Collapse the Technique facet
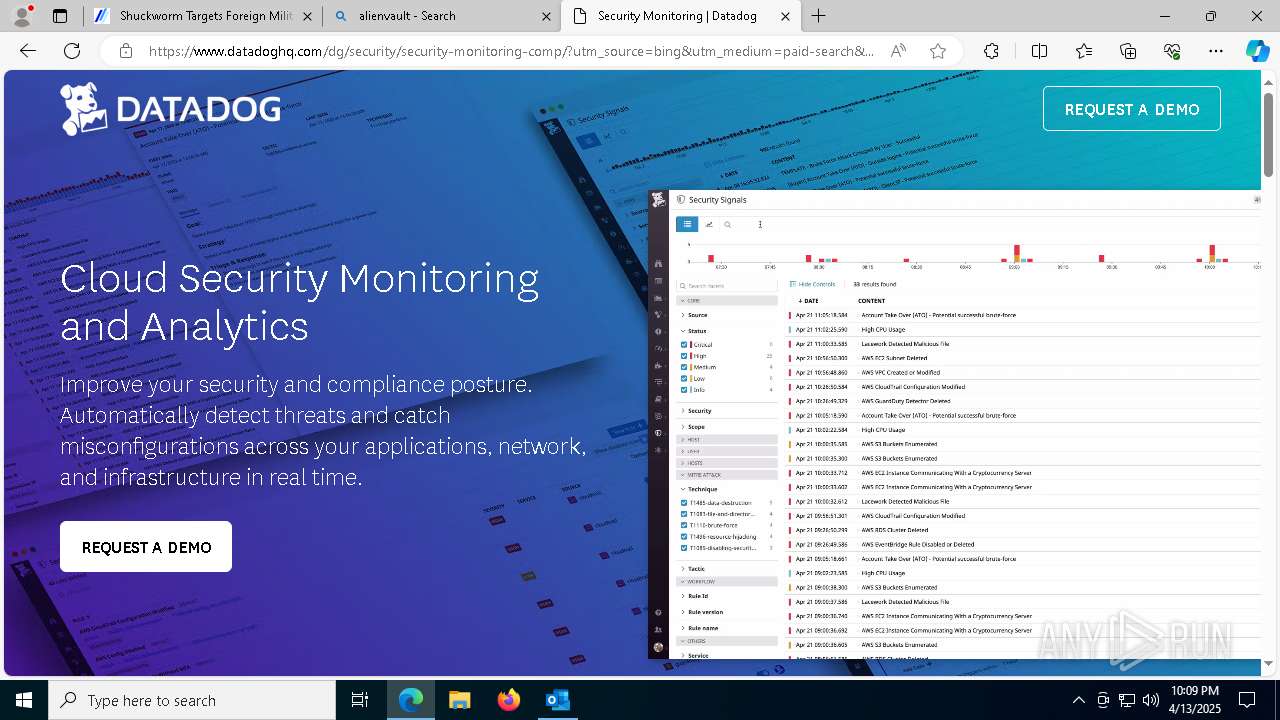This screenshot has height=720, width=1280. [702, 490]
